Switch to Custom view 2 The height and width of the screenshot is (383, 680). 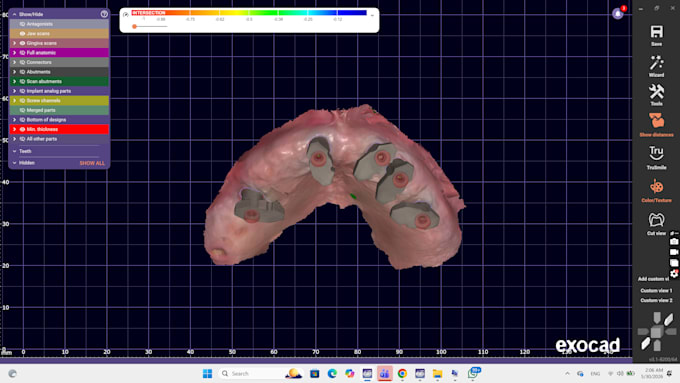coord(656,300)
